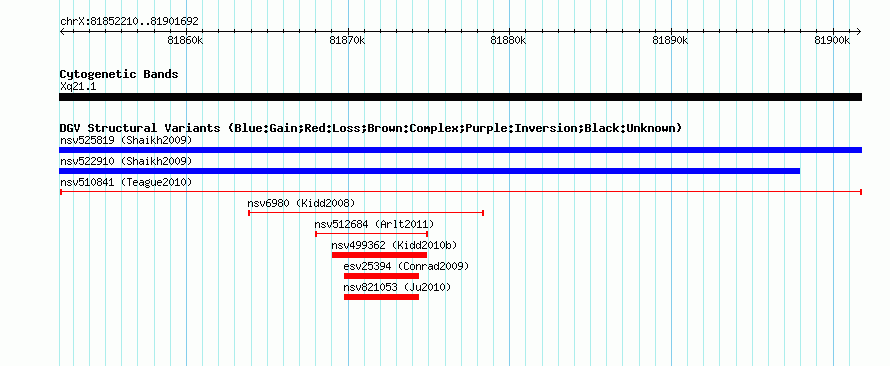Select the nsv821053 red loss bar
This screenshot has height=366, width=890.
tap(381, 297)
